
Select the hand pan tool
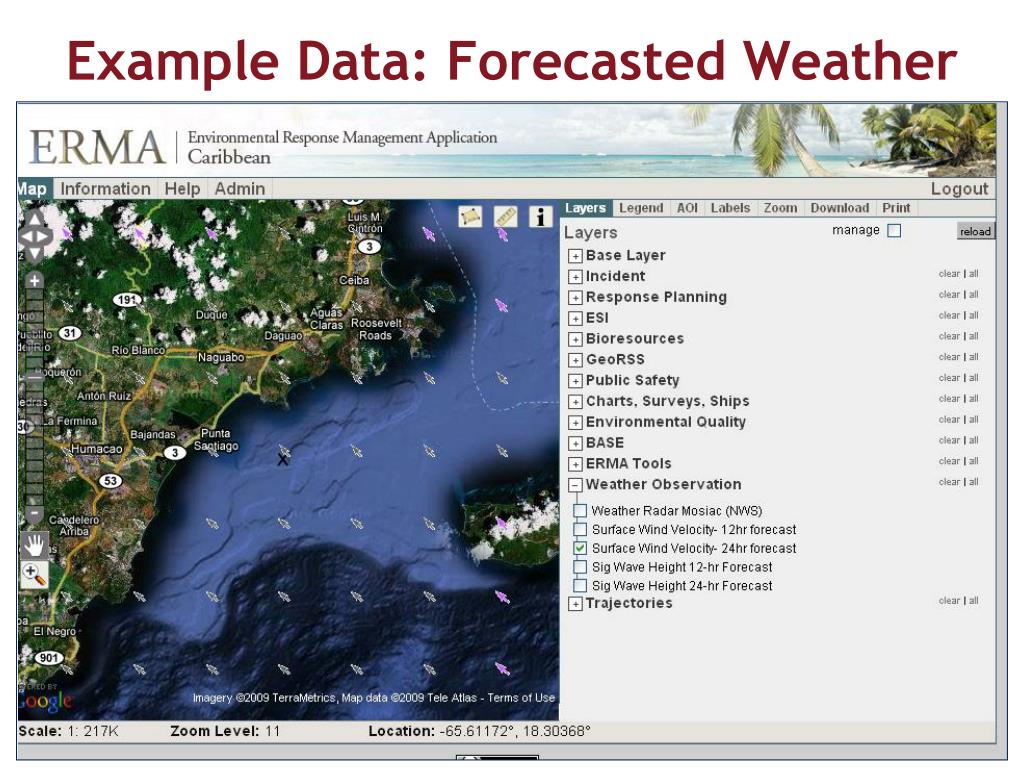click(34, 544)
